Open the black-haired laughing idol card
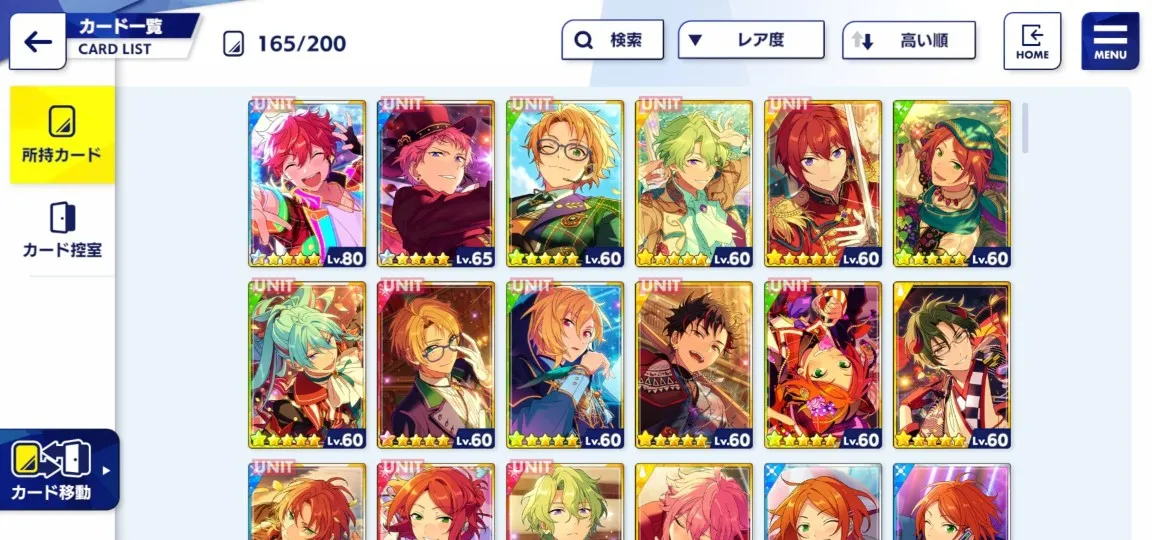1152x540 pixels. (x=694, y=365)
